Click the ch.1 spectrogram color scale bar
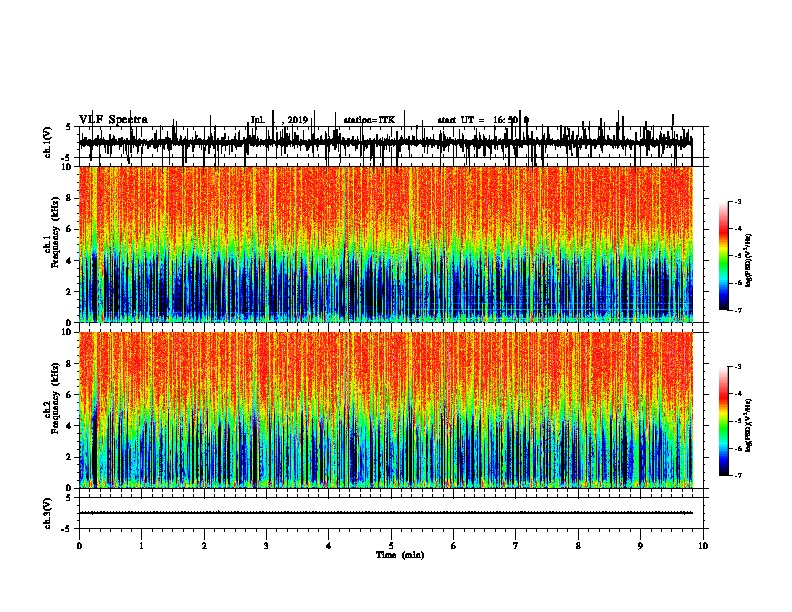The width and height of the screenshot is (792, 612). tap(724, 256)
